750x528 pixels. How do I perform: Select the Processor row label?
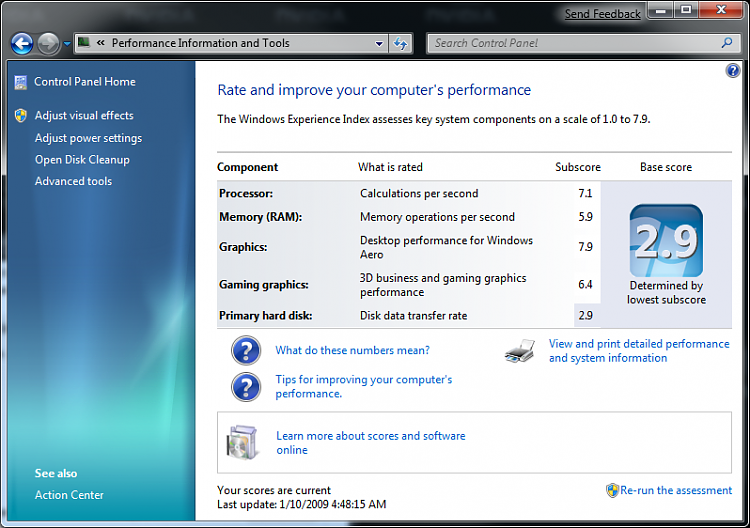(x=246, y=193)
